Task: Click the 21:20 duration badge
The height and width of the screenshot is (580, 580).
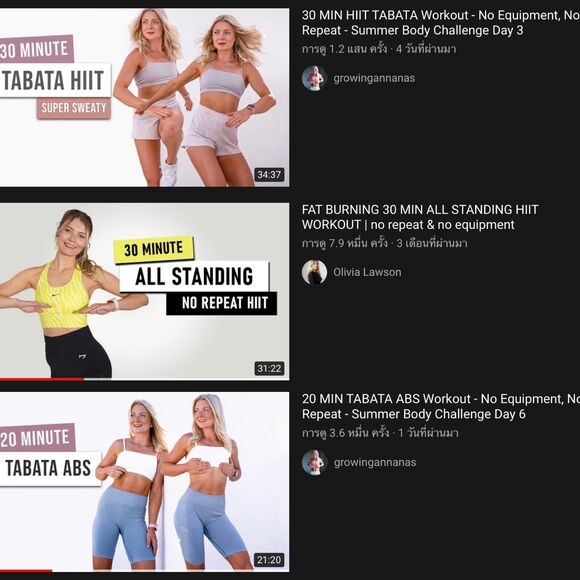Action: click(x=269, y=560)
